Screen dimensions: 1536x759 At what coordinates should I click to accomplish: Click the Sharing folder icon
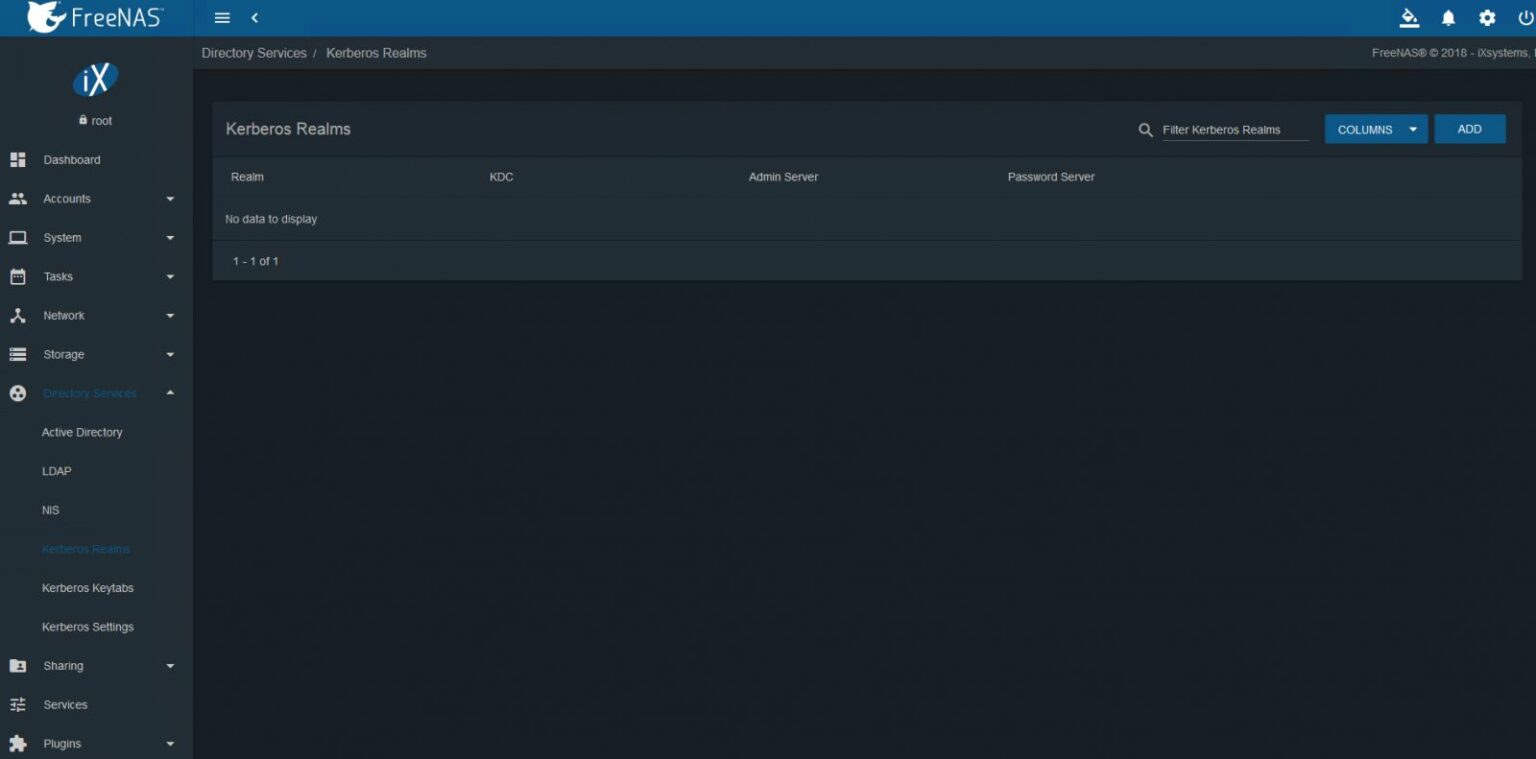(17, 666)
